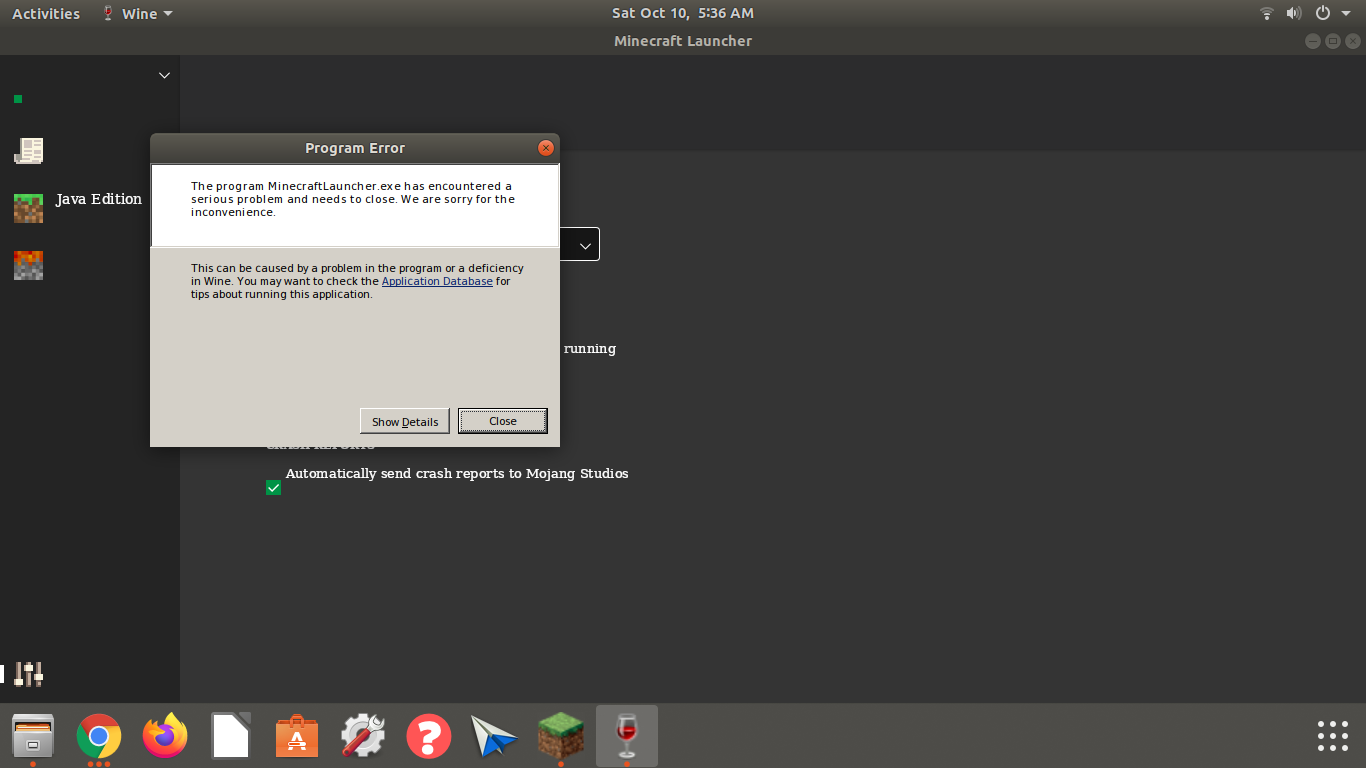Screen dimensions: 1366x768
Task: Open the clock and calendar panel
Action: tap(683, 13)
